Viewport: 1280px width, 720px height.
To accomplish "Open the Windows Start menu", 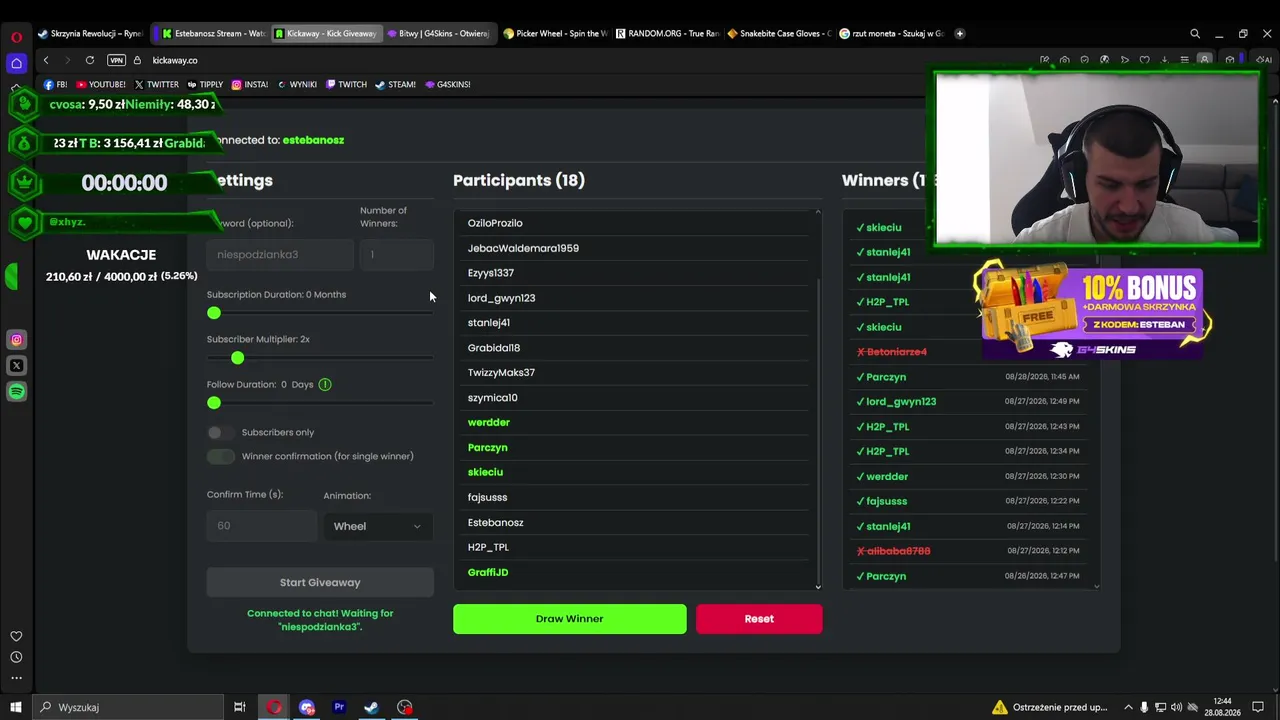I will pyautogui.click(x=16, y=707).
